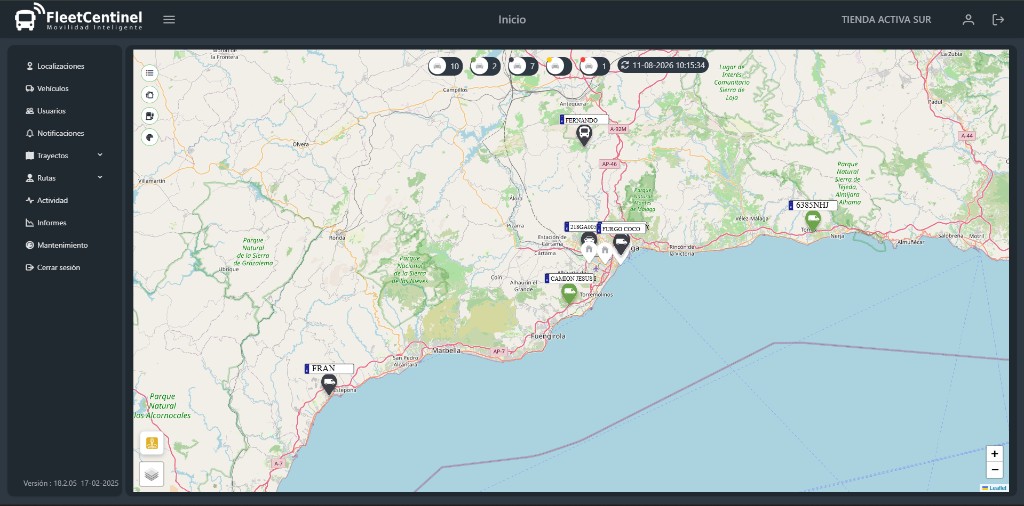Click the left white house marker

589,252
